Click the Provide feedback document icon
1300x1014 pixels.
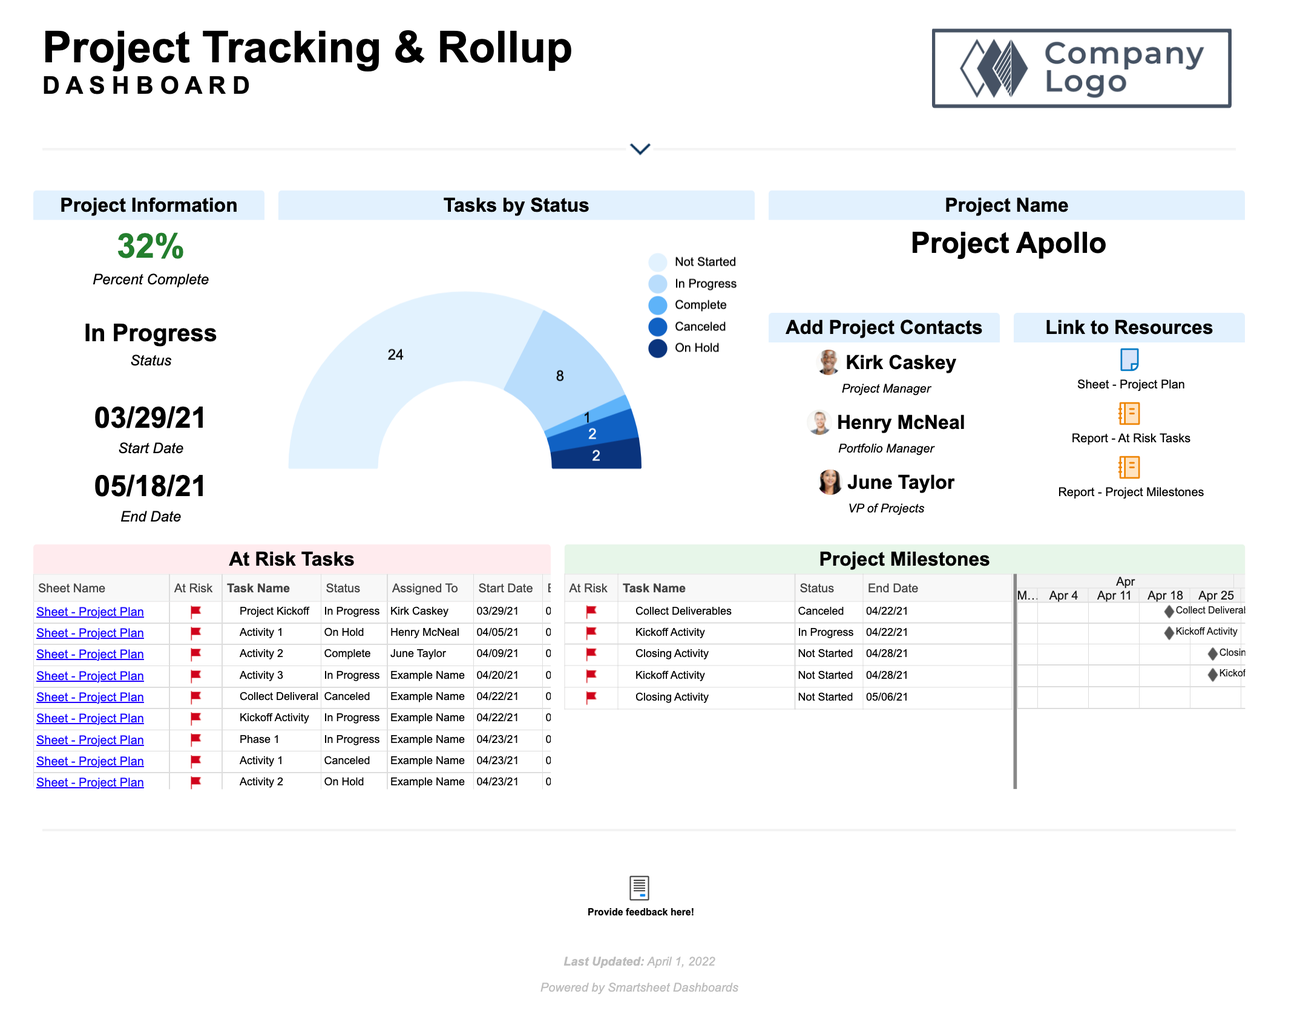638,886
